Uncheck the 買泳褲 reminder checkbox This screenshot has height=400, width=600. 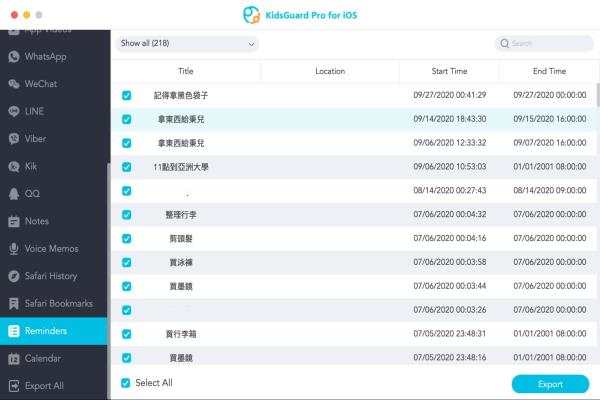127,262
